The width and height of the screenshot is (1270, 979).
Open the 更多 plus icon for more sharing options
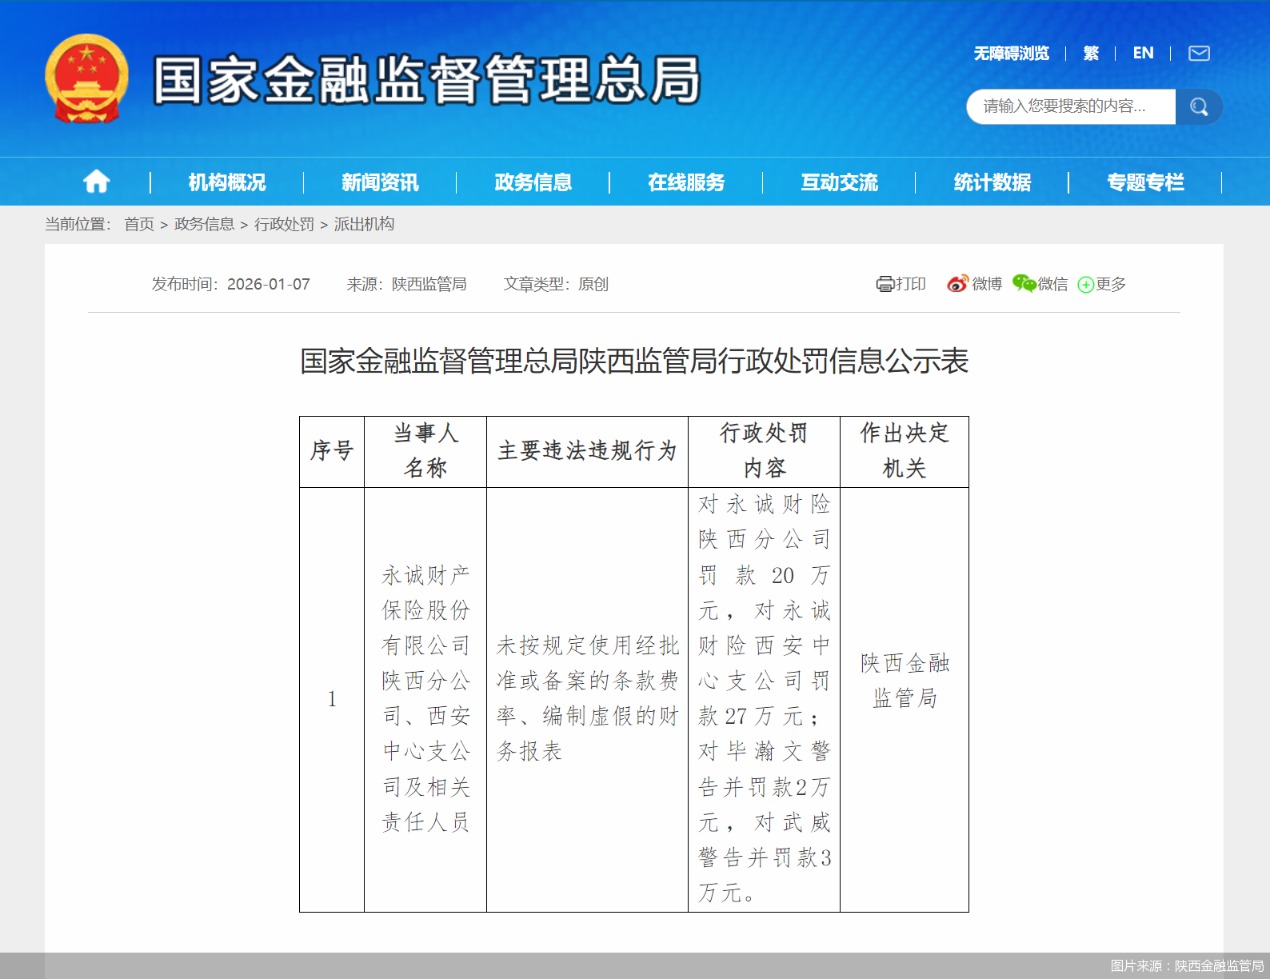tap(1085, 283)
